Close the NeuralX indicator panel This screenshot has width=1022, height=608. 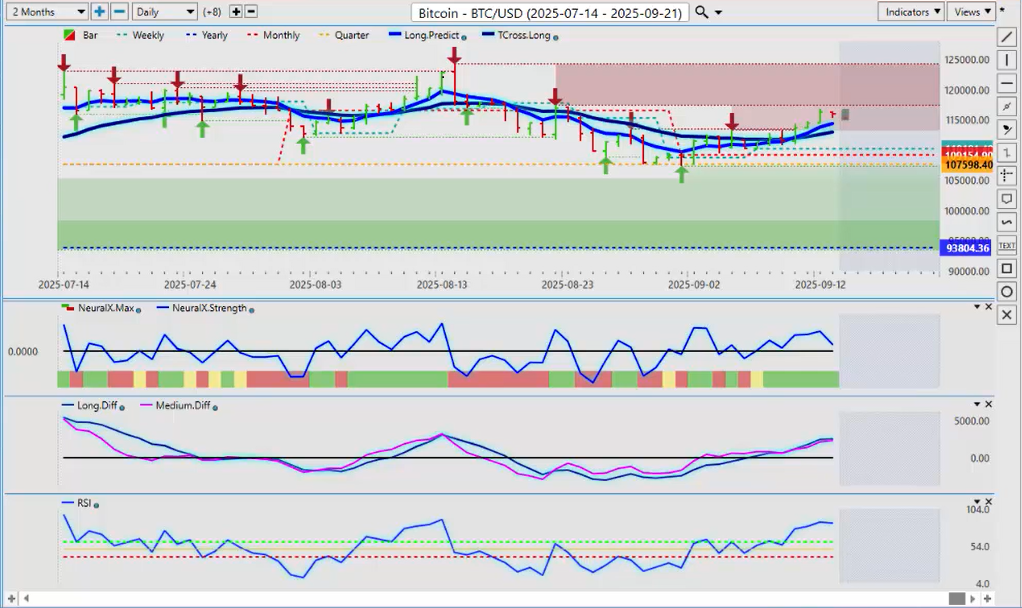989,306
